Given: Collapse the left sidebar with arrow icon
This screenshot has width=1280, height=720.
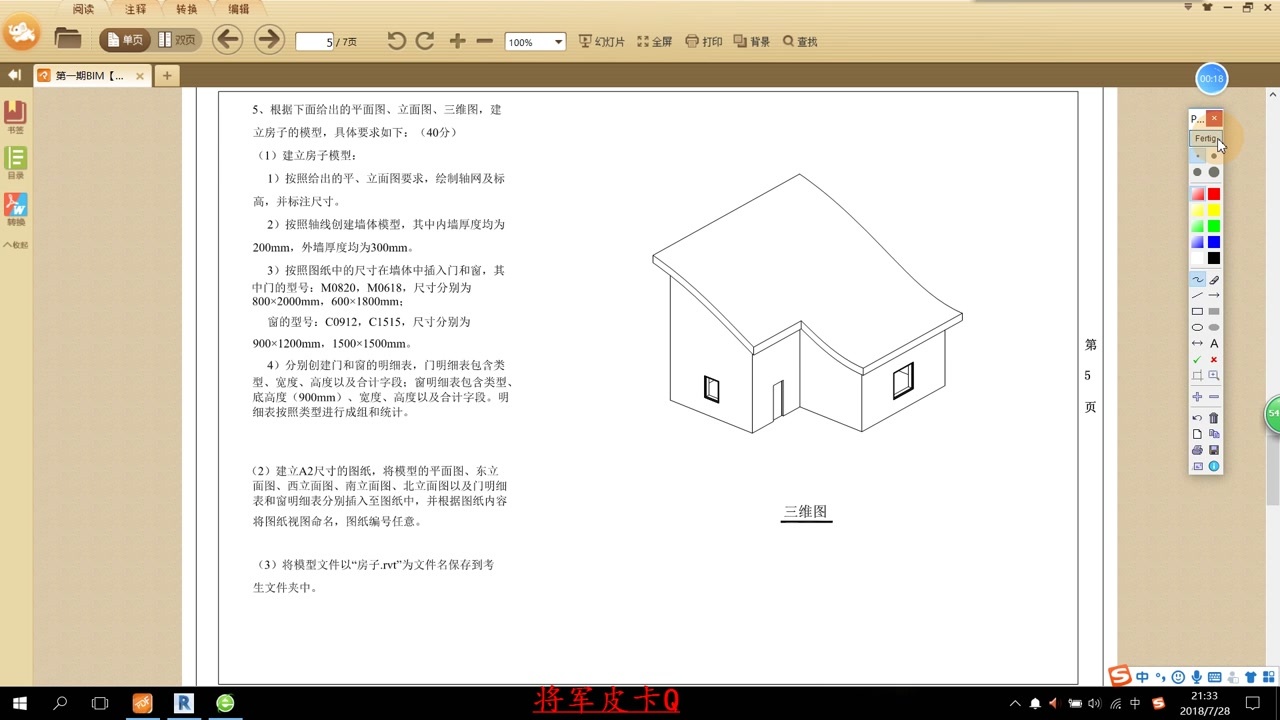Looking at the screenshot, I should tap(14, 75).
